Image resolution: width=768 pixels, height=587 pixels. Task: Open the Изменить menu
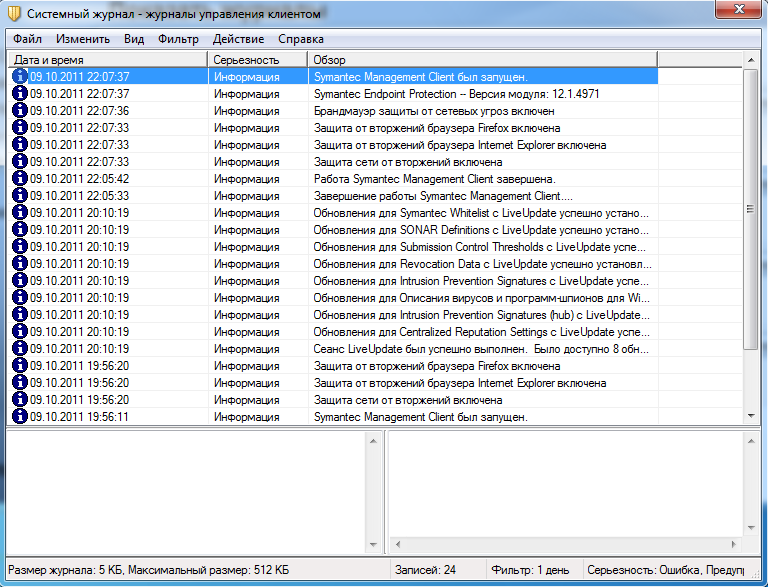tap(83, 39)
